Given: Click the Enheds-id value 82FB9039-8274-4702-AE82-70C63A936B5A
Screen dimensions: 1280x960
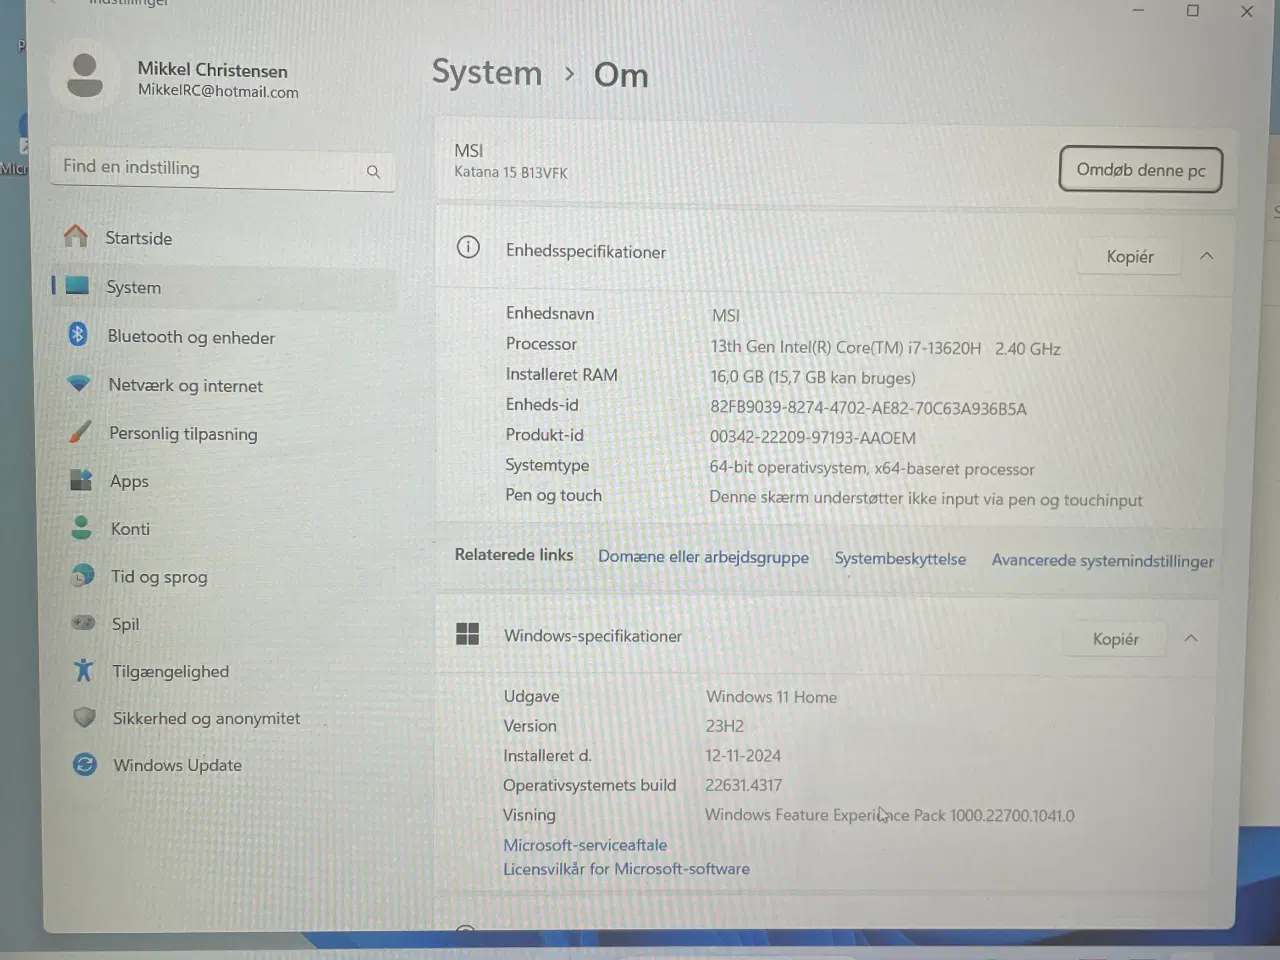Looking at the screenshot, I should click(x=868, y=408).
